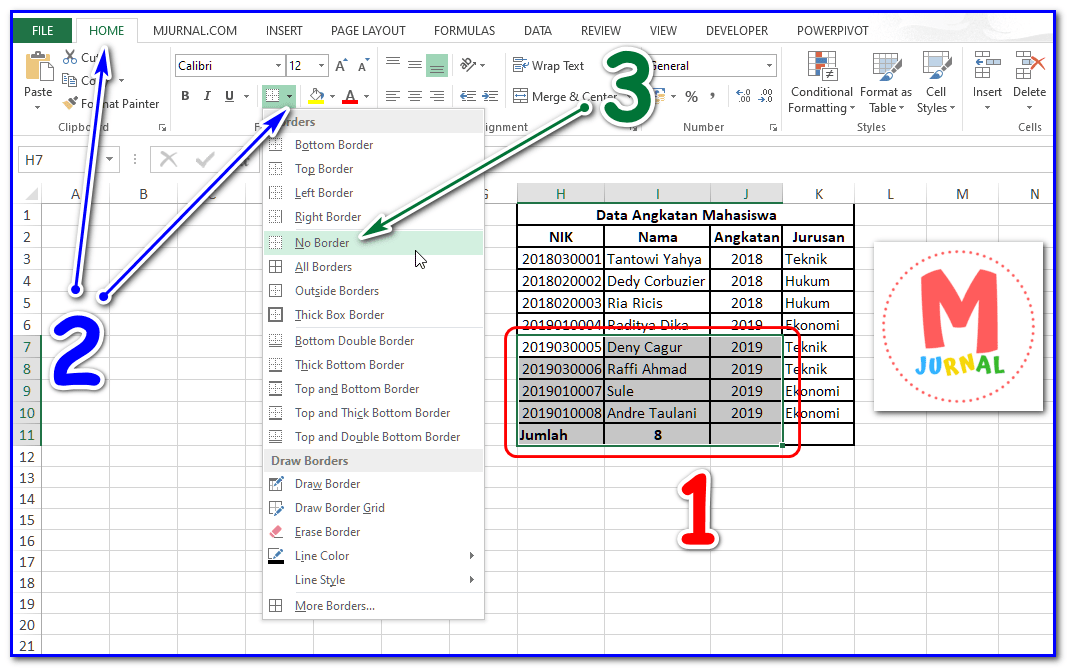
Task: Click Increase Font Size icon
Action: (x=341, y=66)
